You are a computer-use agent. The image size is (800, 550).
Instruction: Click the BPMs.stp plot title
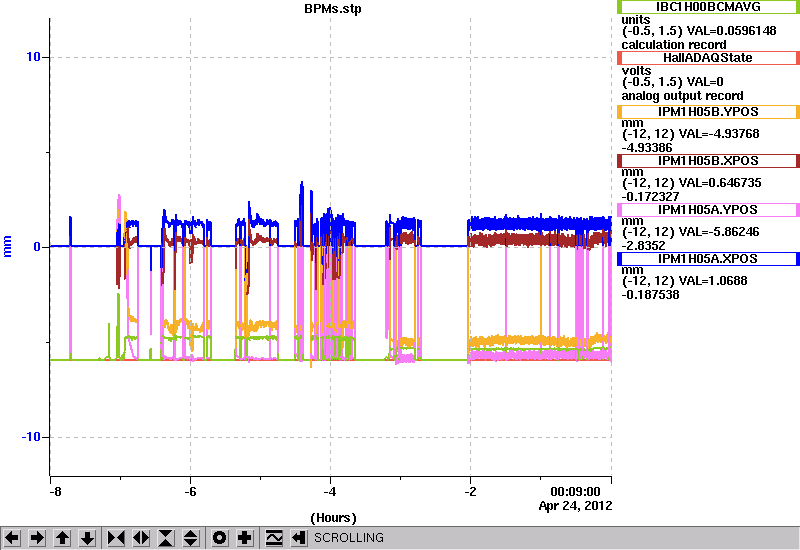point(333,9)
